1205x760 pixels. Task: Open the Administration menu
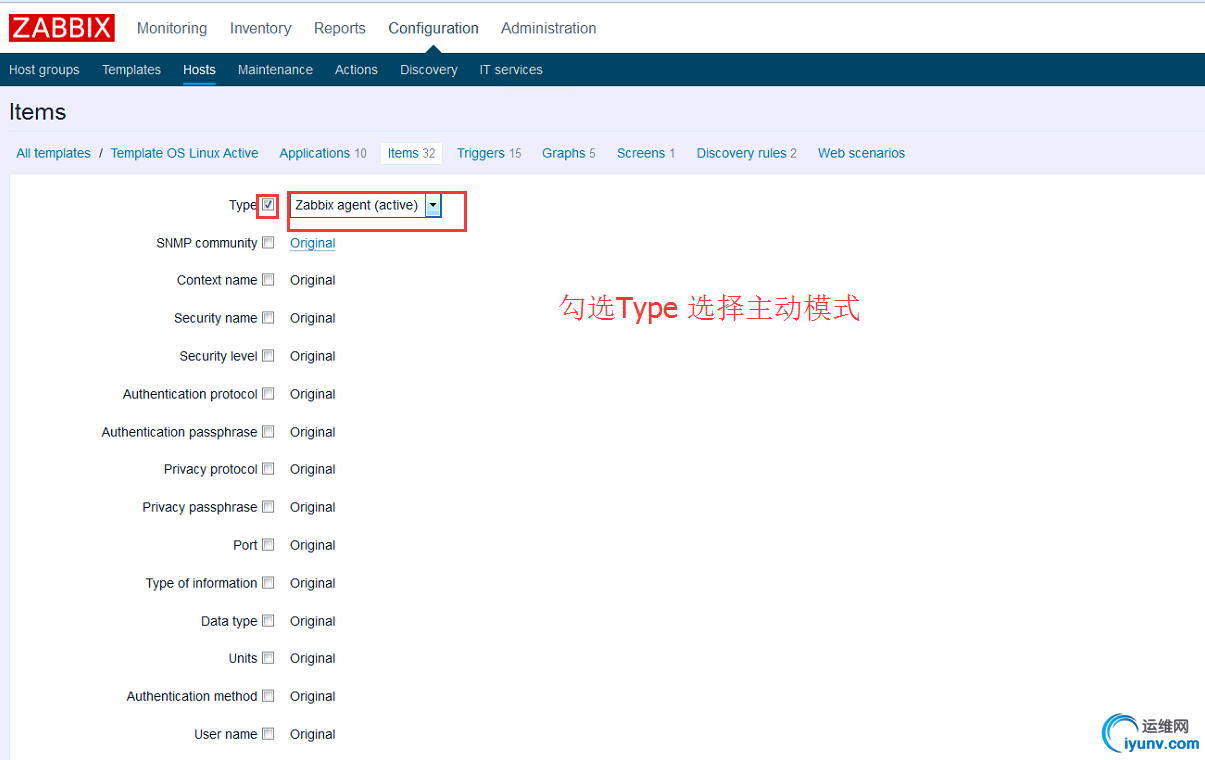548,28
